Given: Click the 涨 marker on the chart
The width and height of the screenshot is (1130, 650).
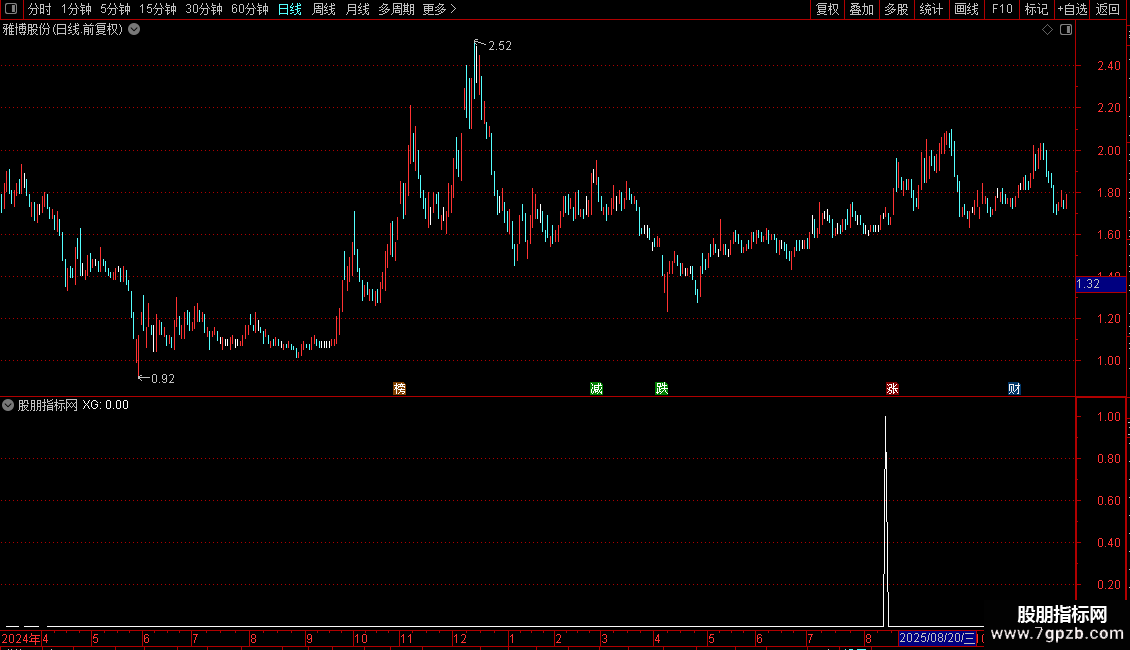Looking at the screenshot, I should (x=892, y=388).
